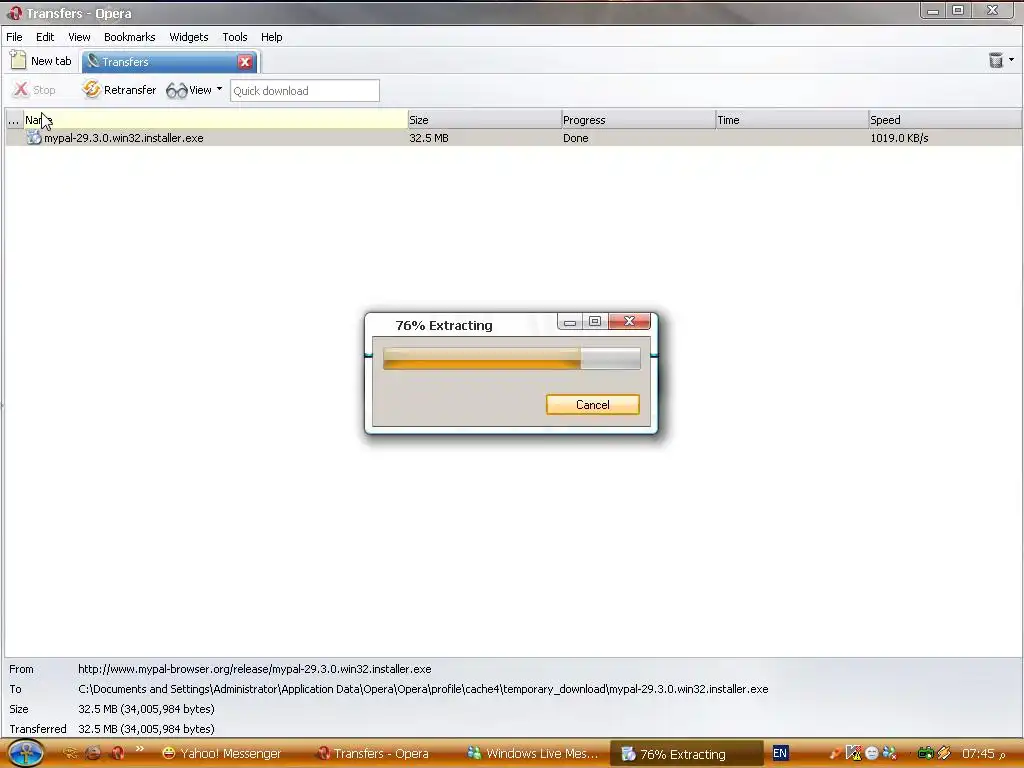Open the Tools menu

tap(234, 37)
